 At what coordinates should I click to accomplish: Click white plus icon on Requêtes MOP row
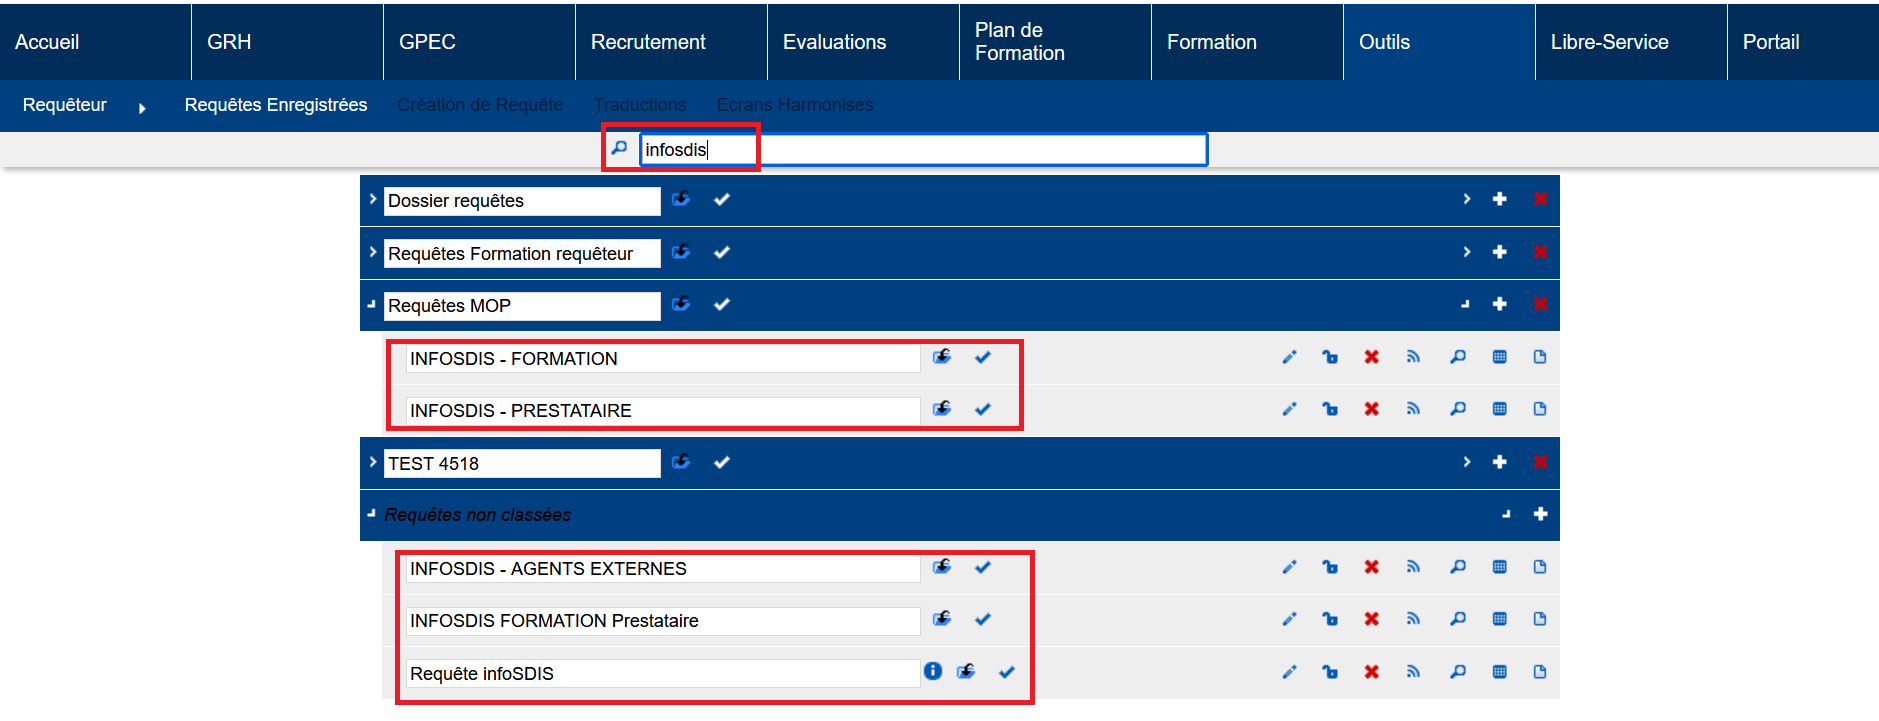(1499, 304)
